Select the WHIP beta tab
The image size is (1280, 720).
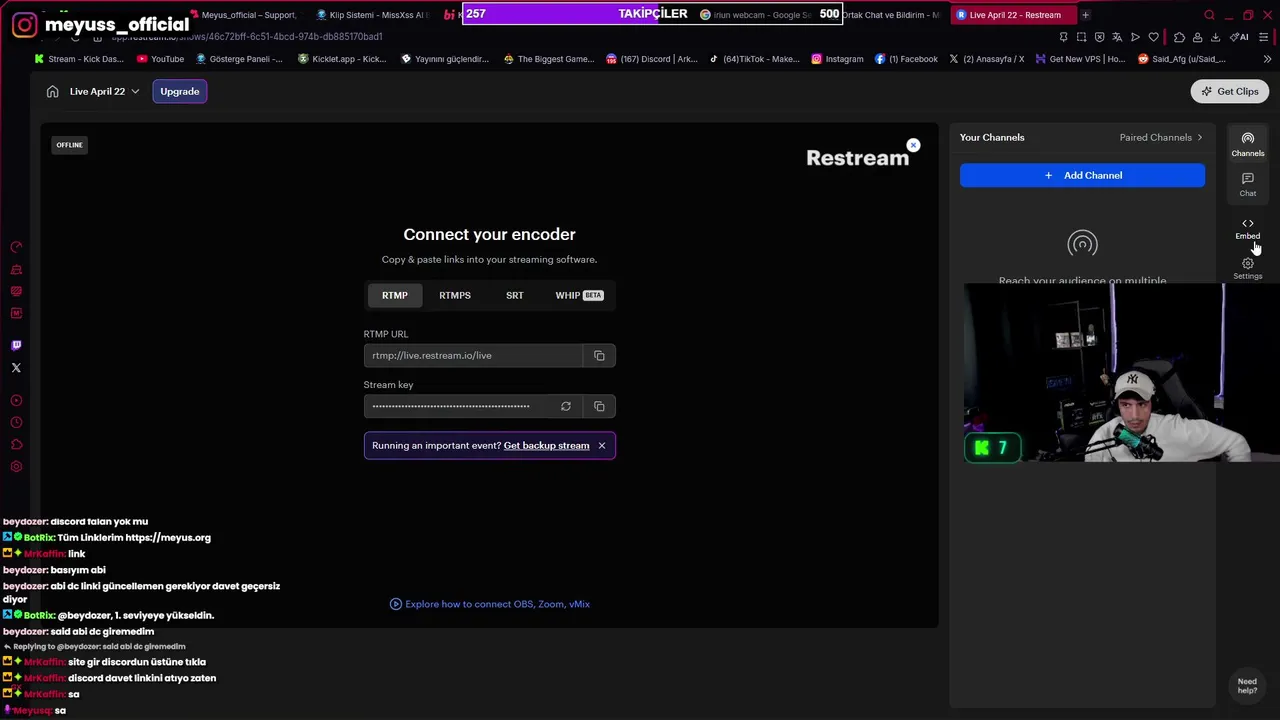579,295
